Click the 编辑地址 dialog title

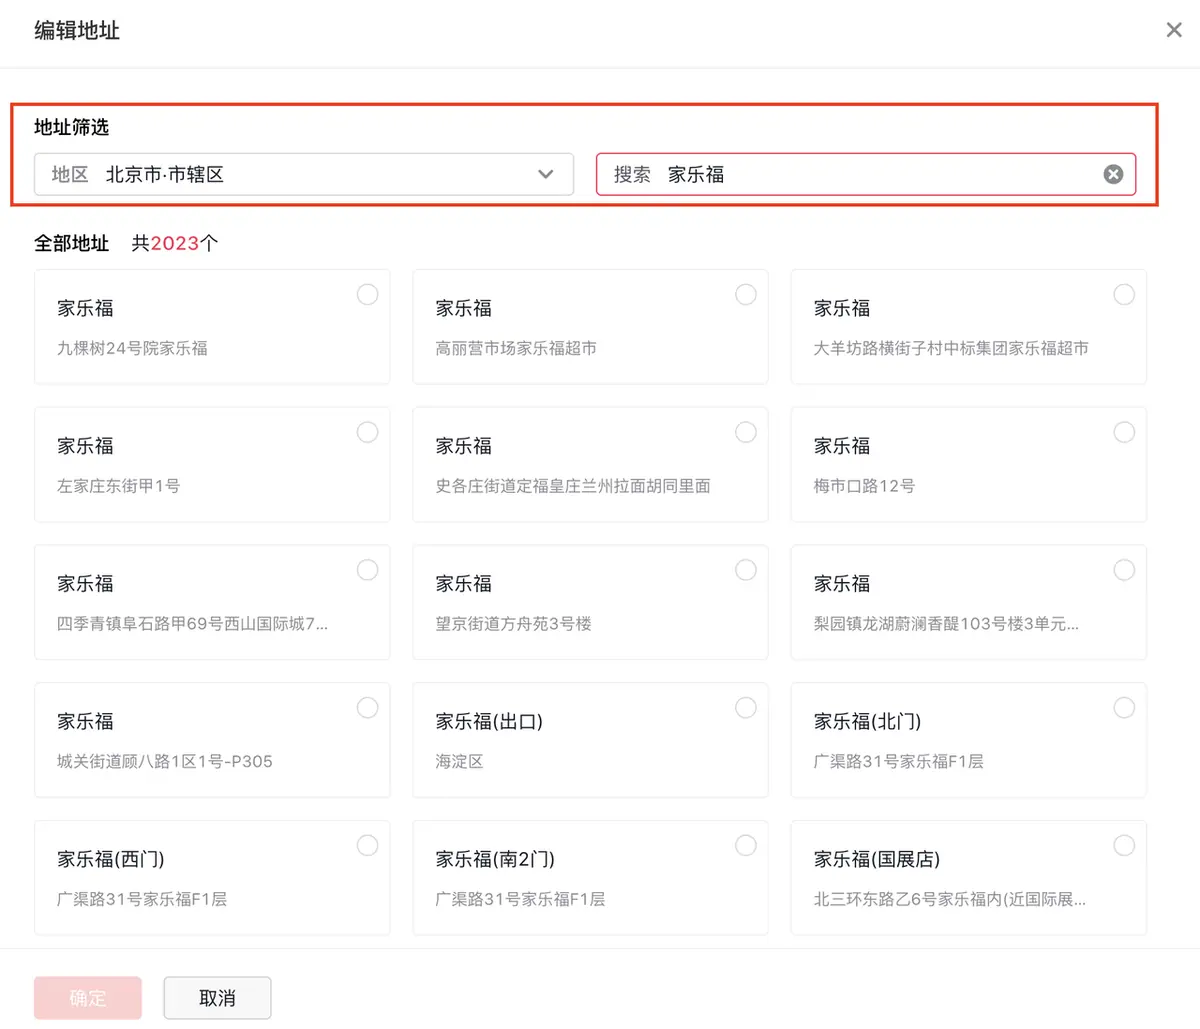(x=77, y=31)
